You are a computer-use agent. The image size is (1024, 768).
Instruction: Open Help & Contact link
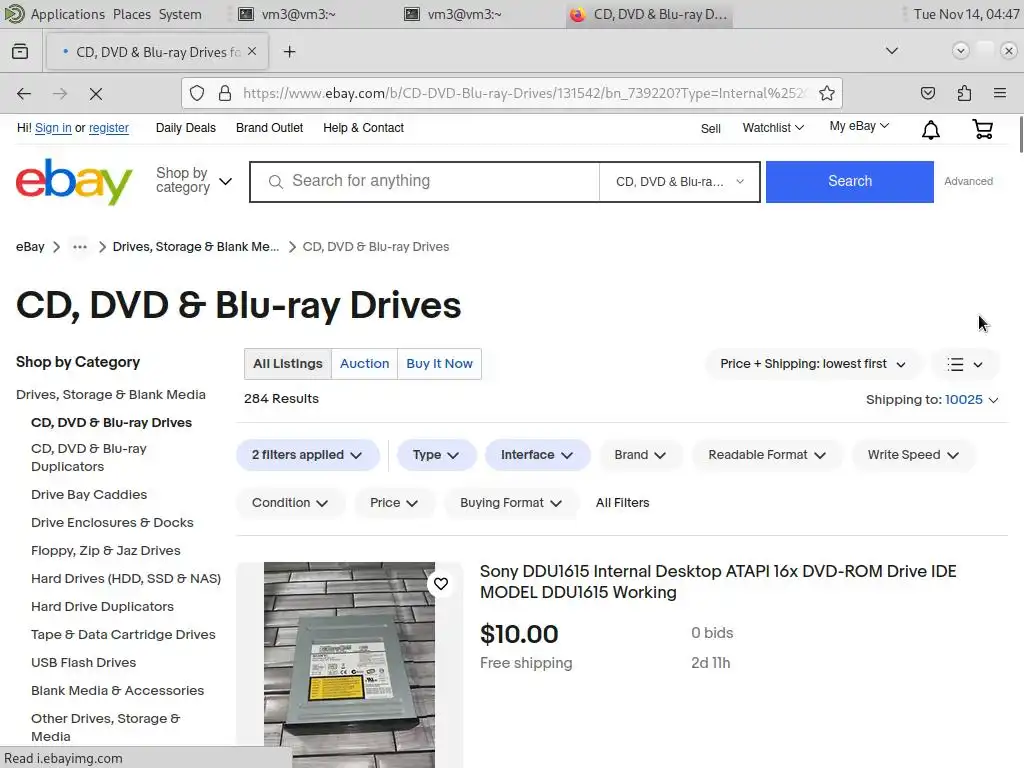click(363, 128)
